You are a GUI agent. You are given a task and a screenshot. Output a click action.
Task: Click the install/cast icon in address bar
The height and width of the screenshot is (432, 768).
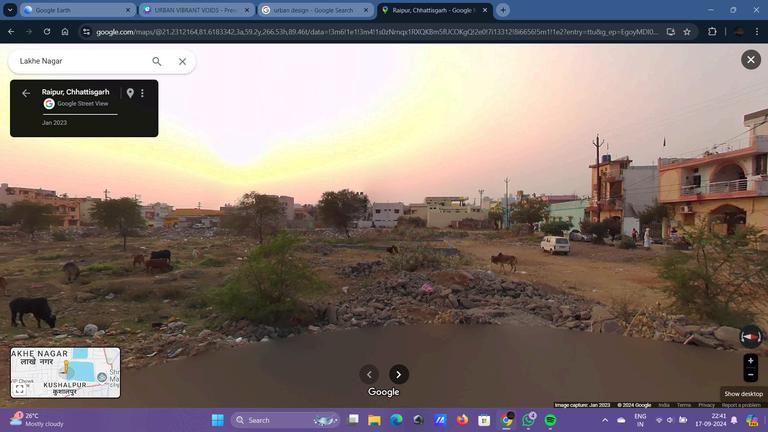(x=671, y=32)
